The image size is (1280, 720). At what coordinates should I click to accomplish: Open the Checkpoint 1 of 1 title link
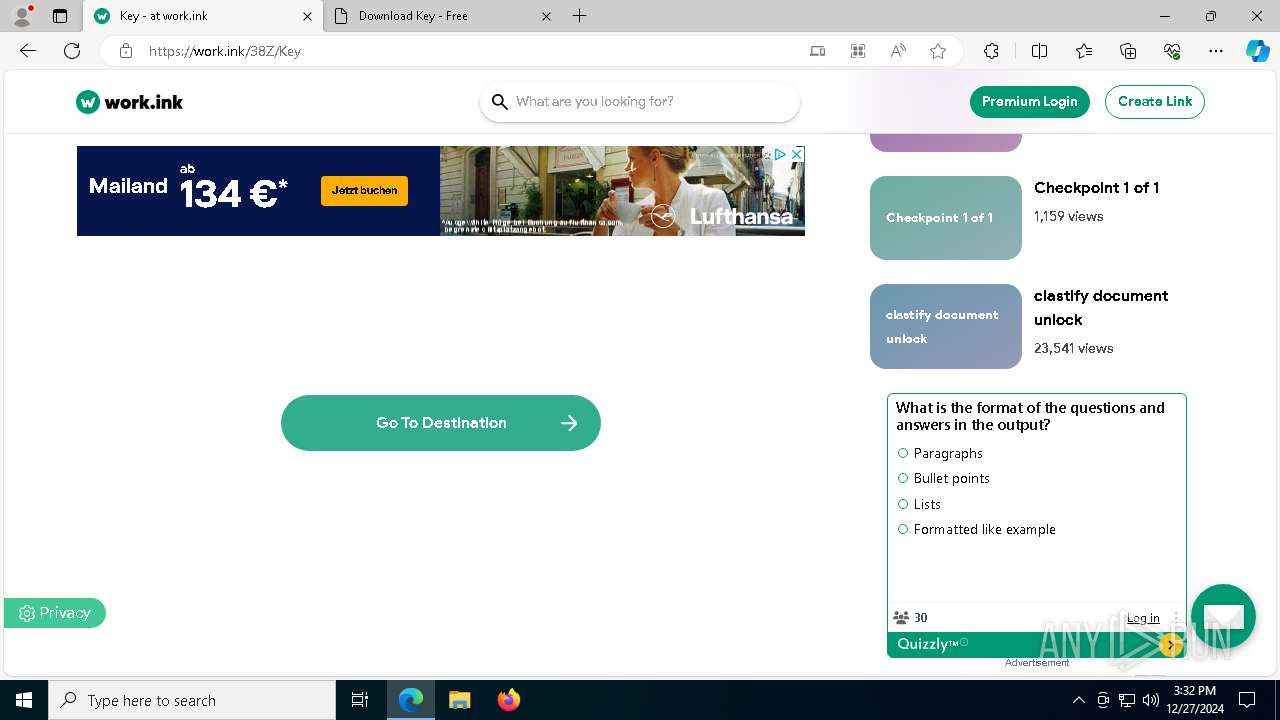pyautogui.click(x=1097, y=188)
